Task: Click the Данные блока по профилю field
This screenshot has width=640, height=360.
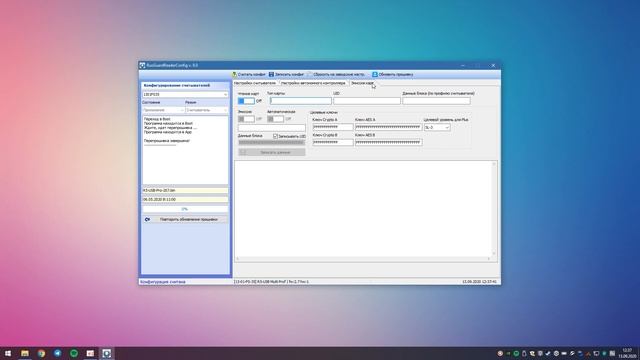Action: click(436, 101)
